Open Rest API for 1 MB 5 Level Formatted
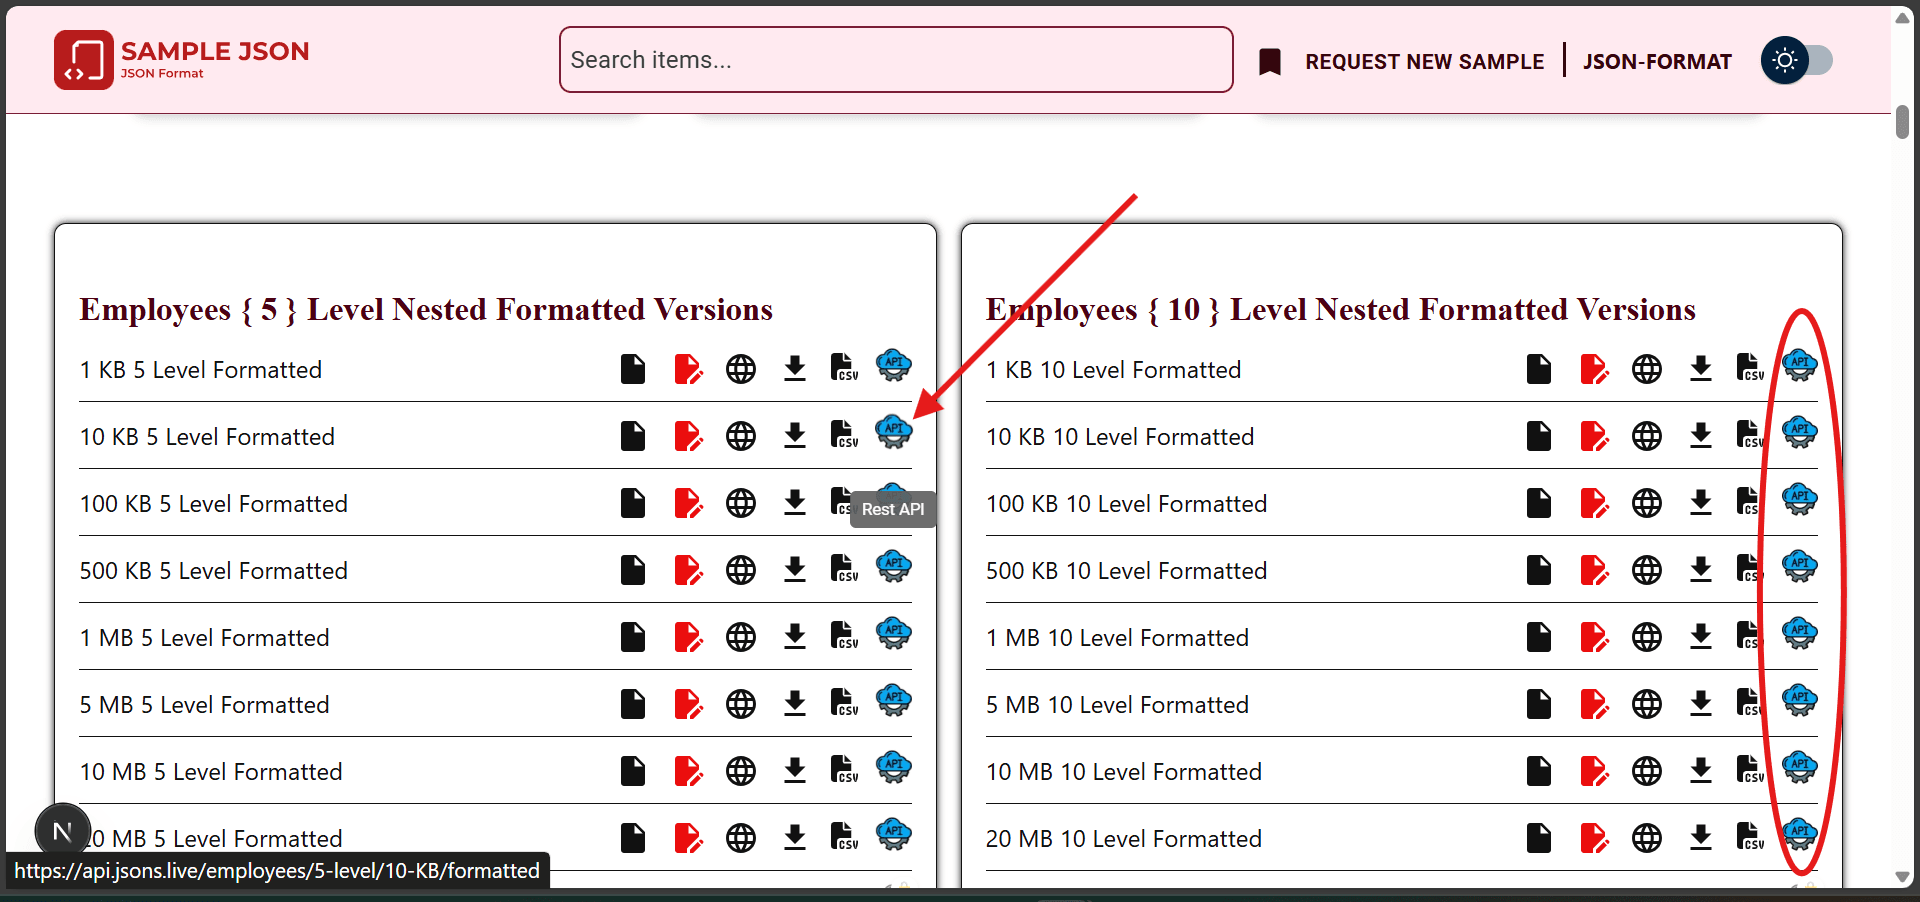Viewport: 1920px width, 902px height. tap(894, 633)
